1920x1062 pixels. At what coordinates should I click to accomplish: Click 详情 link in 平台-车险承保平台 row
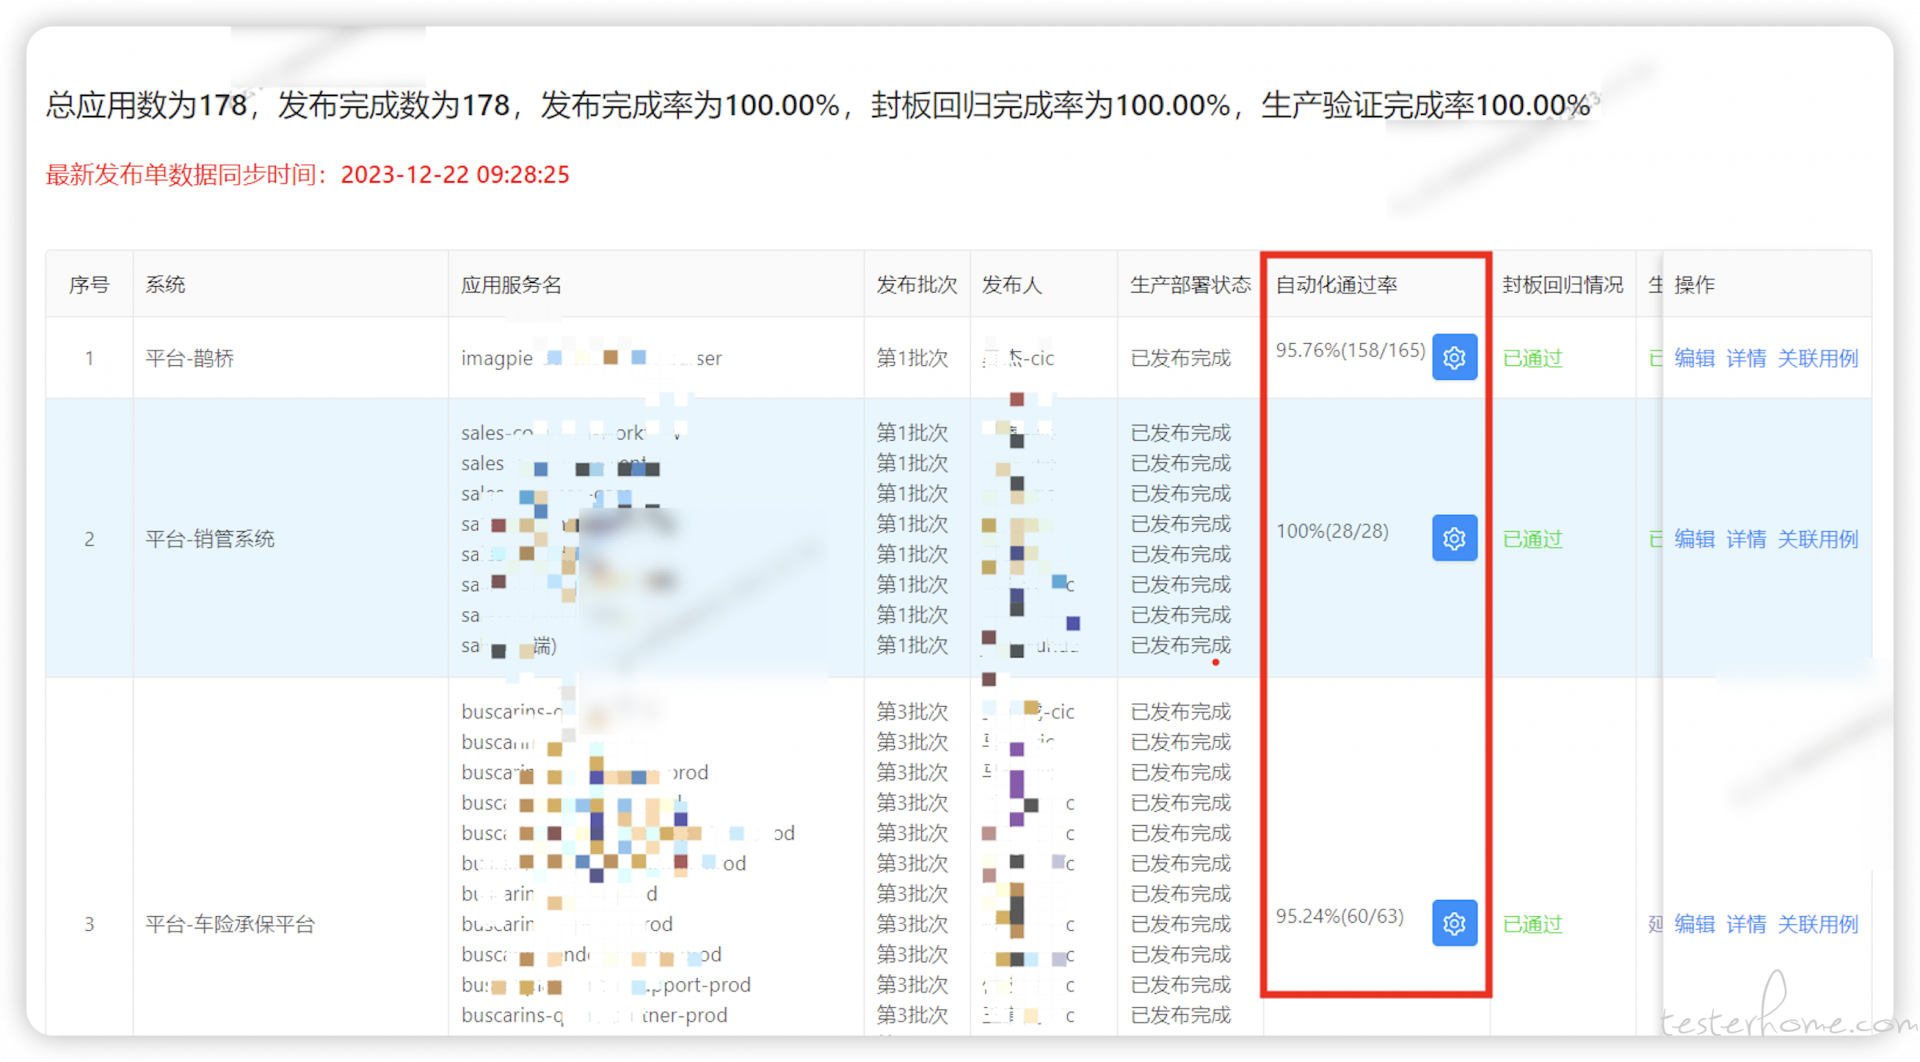[1746, 924]
